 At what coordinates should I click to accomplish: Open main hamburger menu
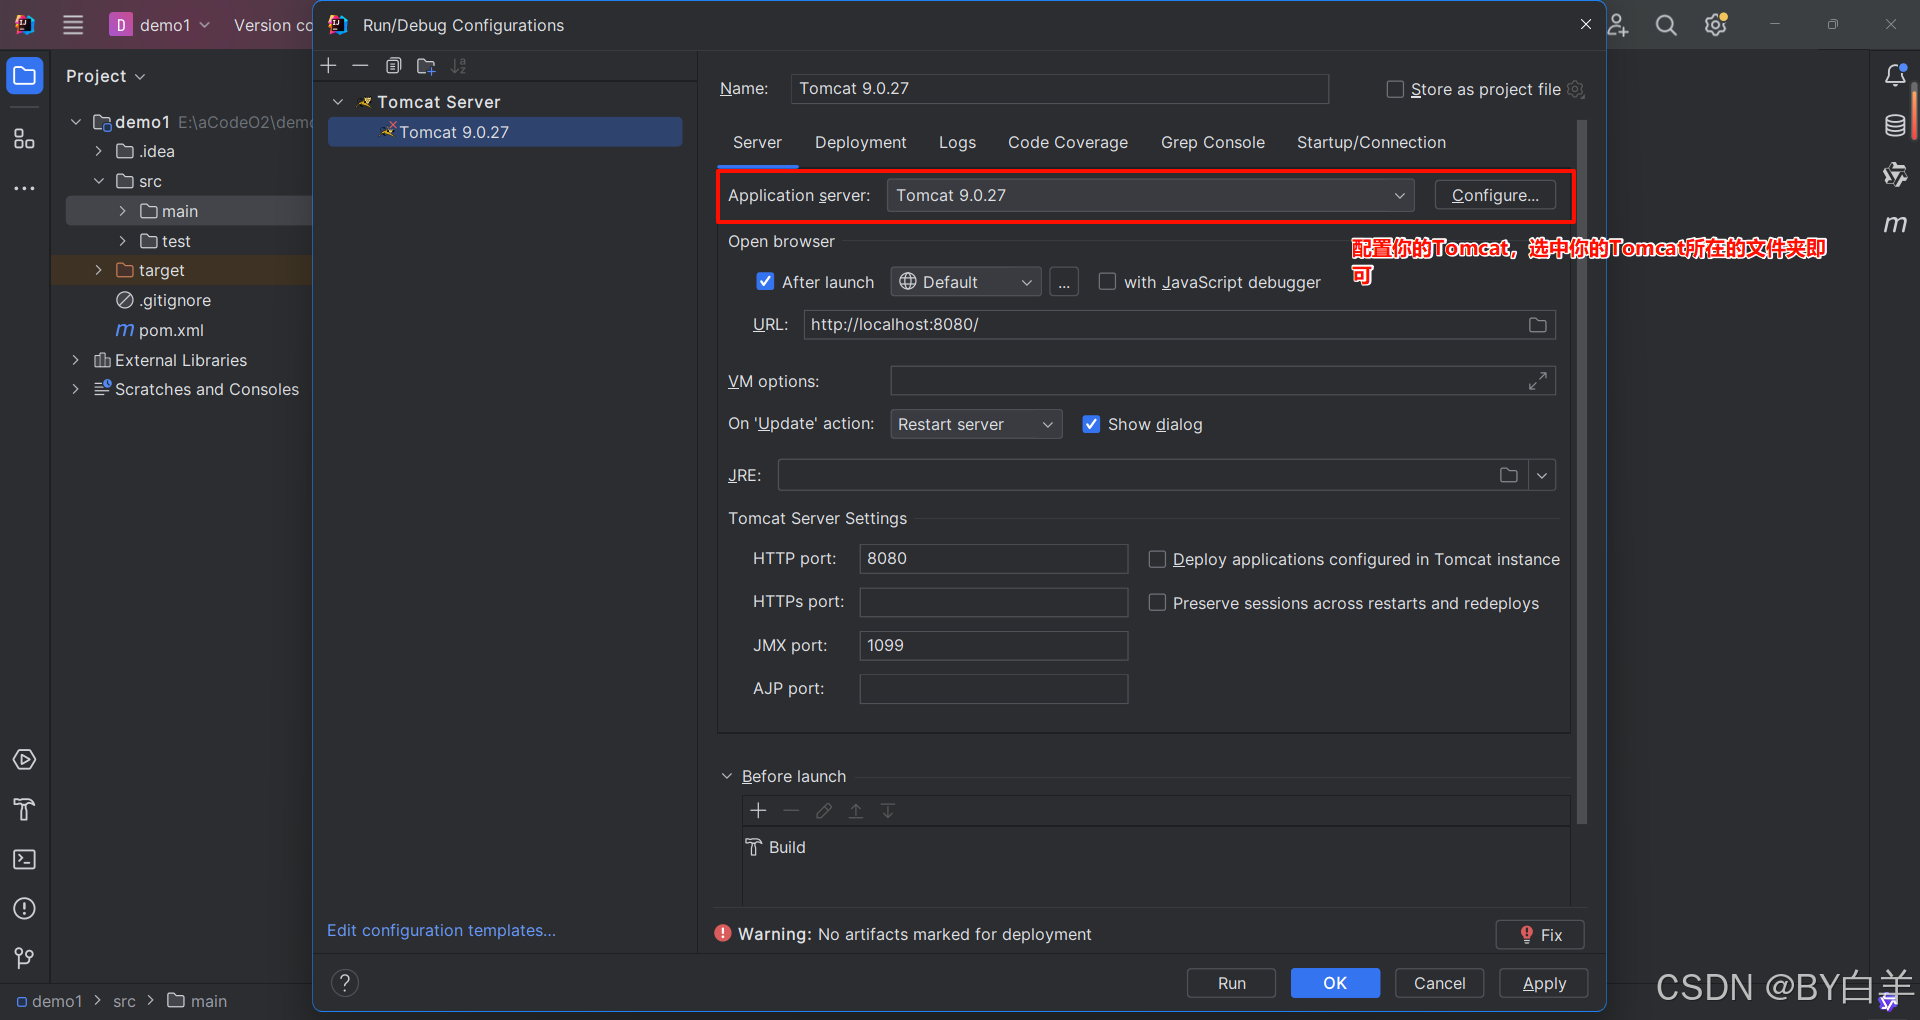tap(73, 25)
